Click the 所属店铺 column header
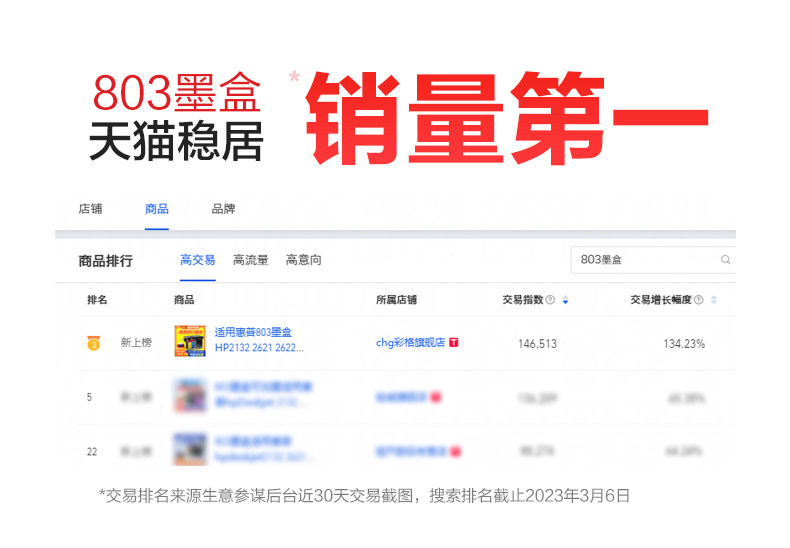 pos(397,300)
